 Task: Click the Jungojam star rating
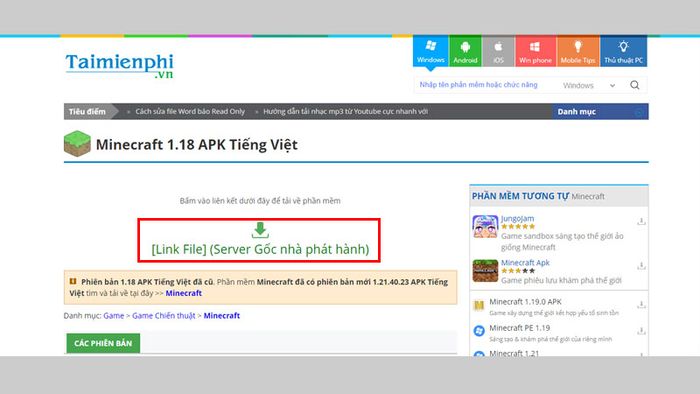[518, 227]
